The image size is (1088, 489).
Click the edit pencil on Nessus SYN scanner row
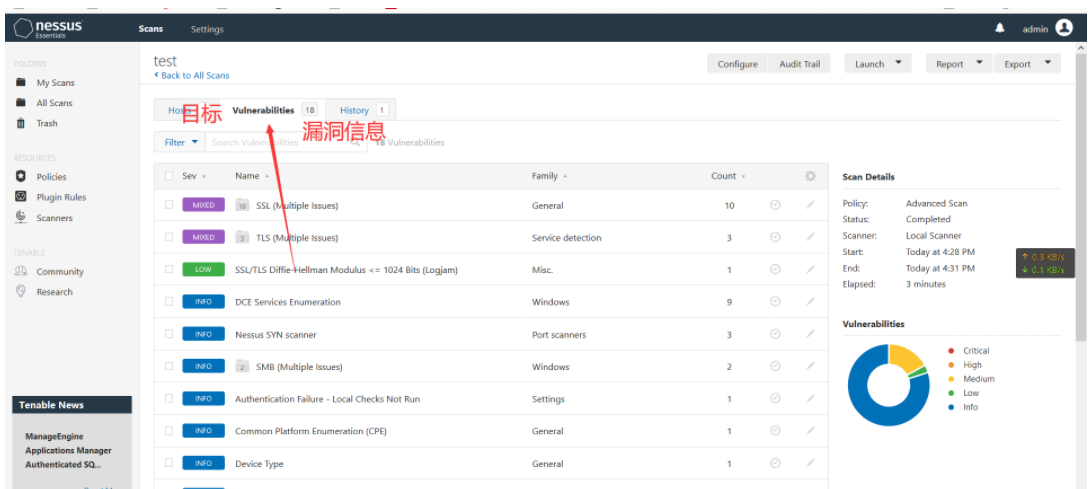810,334
